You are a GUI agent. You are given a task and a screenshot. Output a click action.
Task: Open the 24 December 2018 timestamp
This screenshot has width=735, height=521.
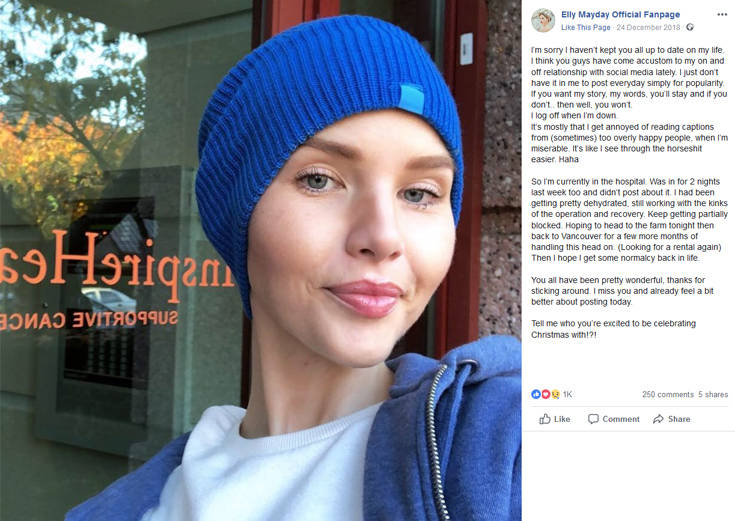point(648,28)
